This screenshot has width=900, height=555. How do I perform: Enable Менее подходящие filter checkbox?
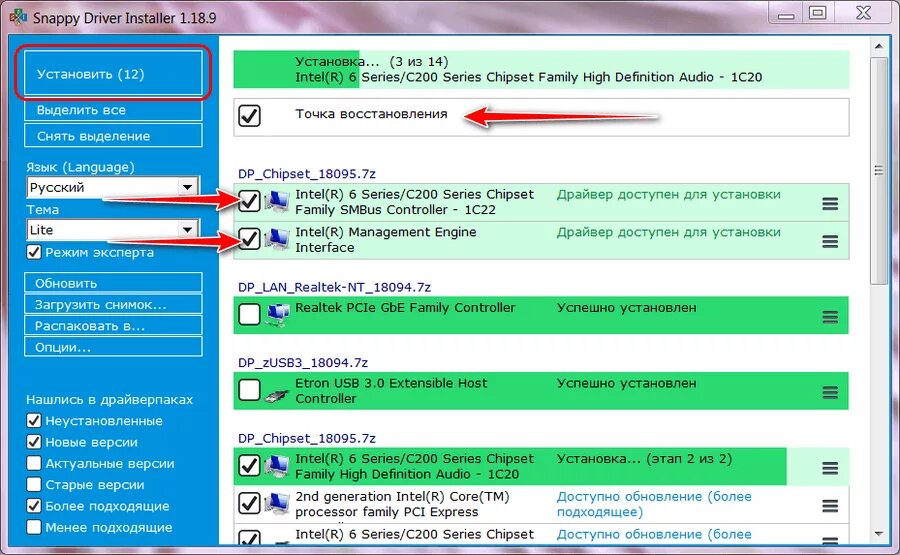click(34, 527)
